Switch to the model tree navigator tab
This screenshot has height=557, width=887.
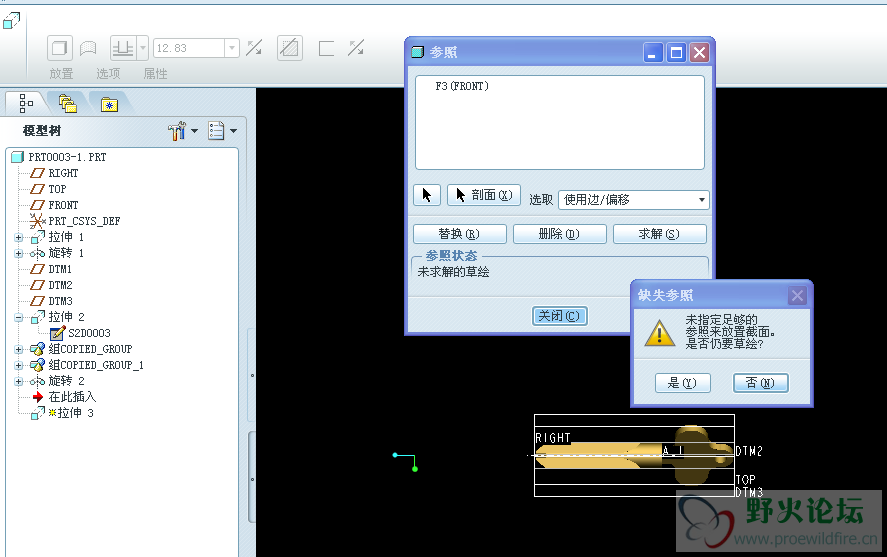coord(26,103)
